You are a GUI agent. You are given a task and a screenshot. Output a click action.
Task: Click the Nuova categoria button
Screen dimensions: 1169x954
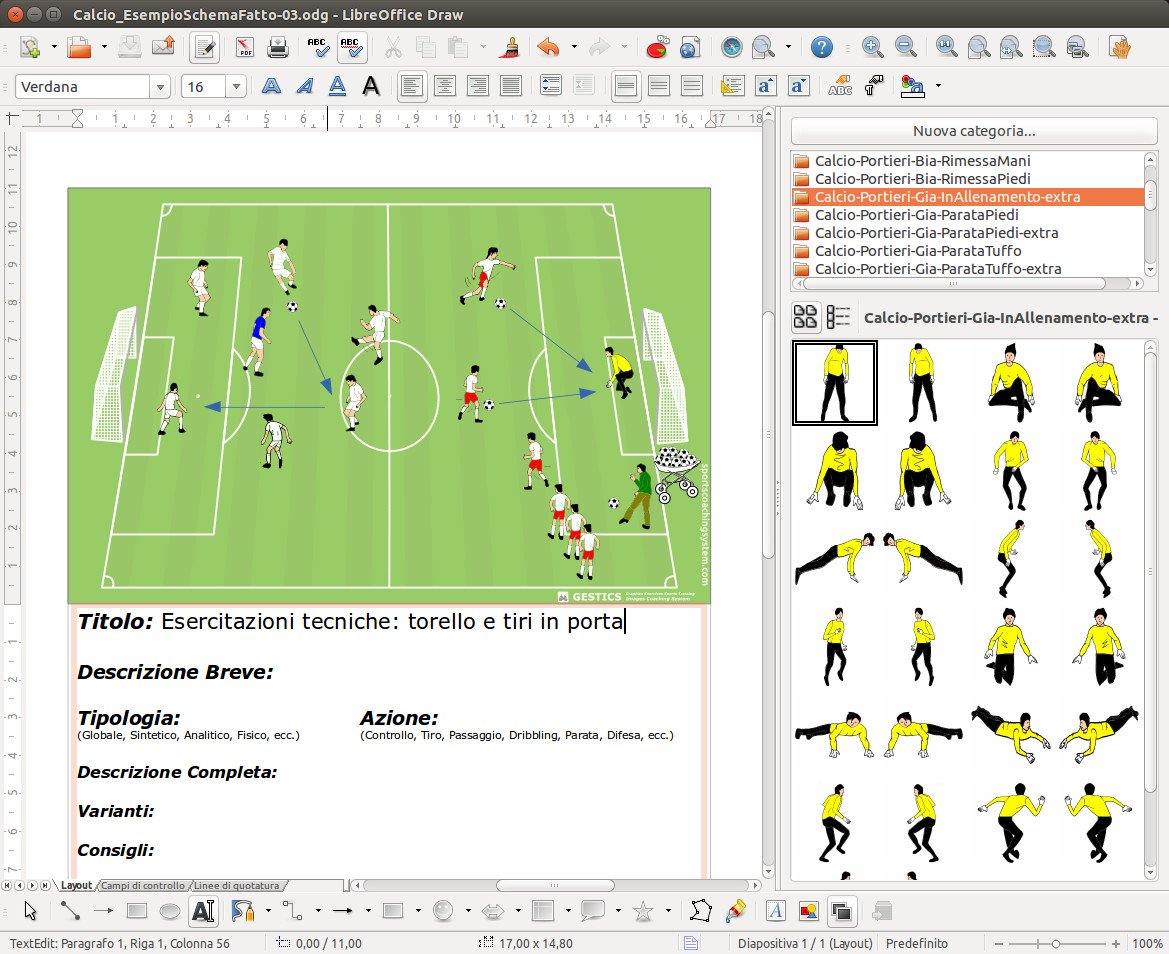973,131
